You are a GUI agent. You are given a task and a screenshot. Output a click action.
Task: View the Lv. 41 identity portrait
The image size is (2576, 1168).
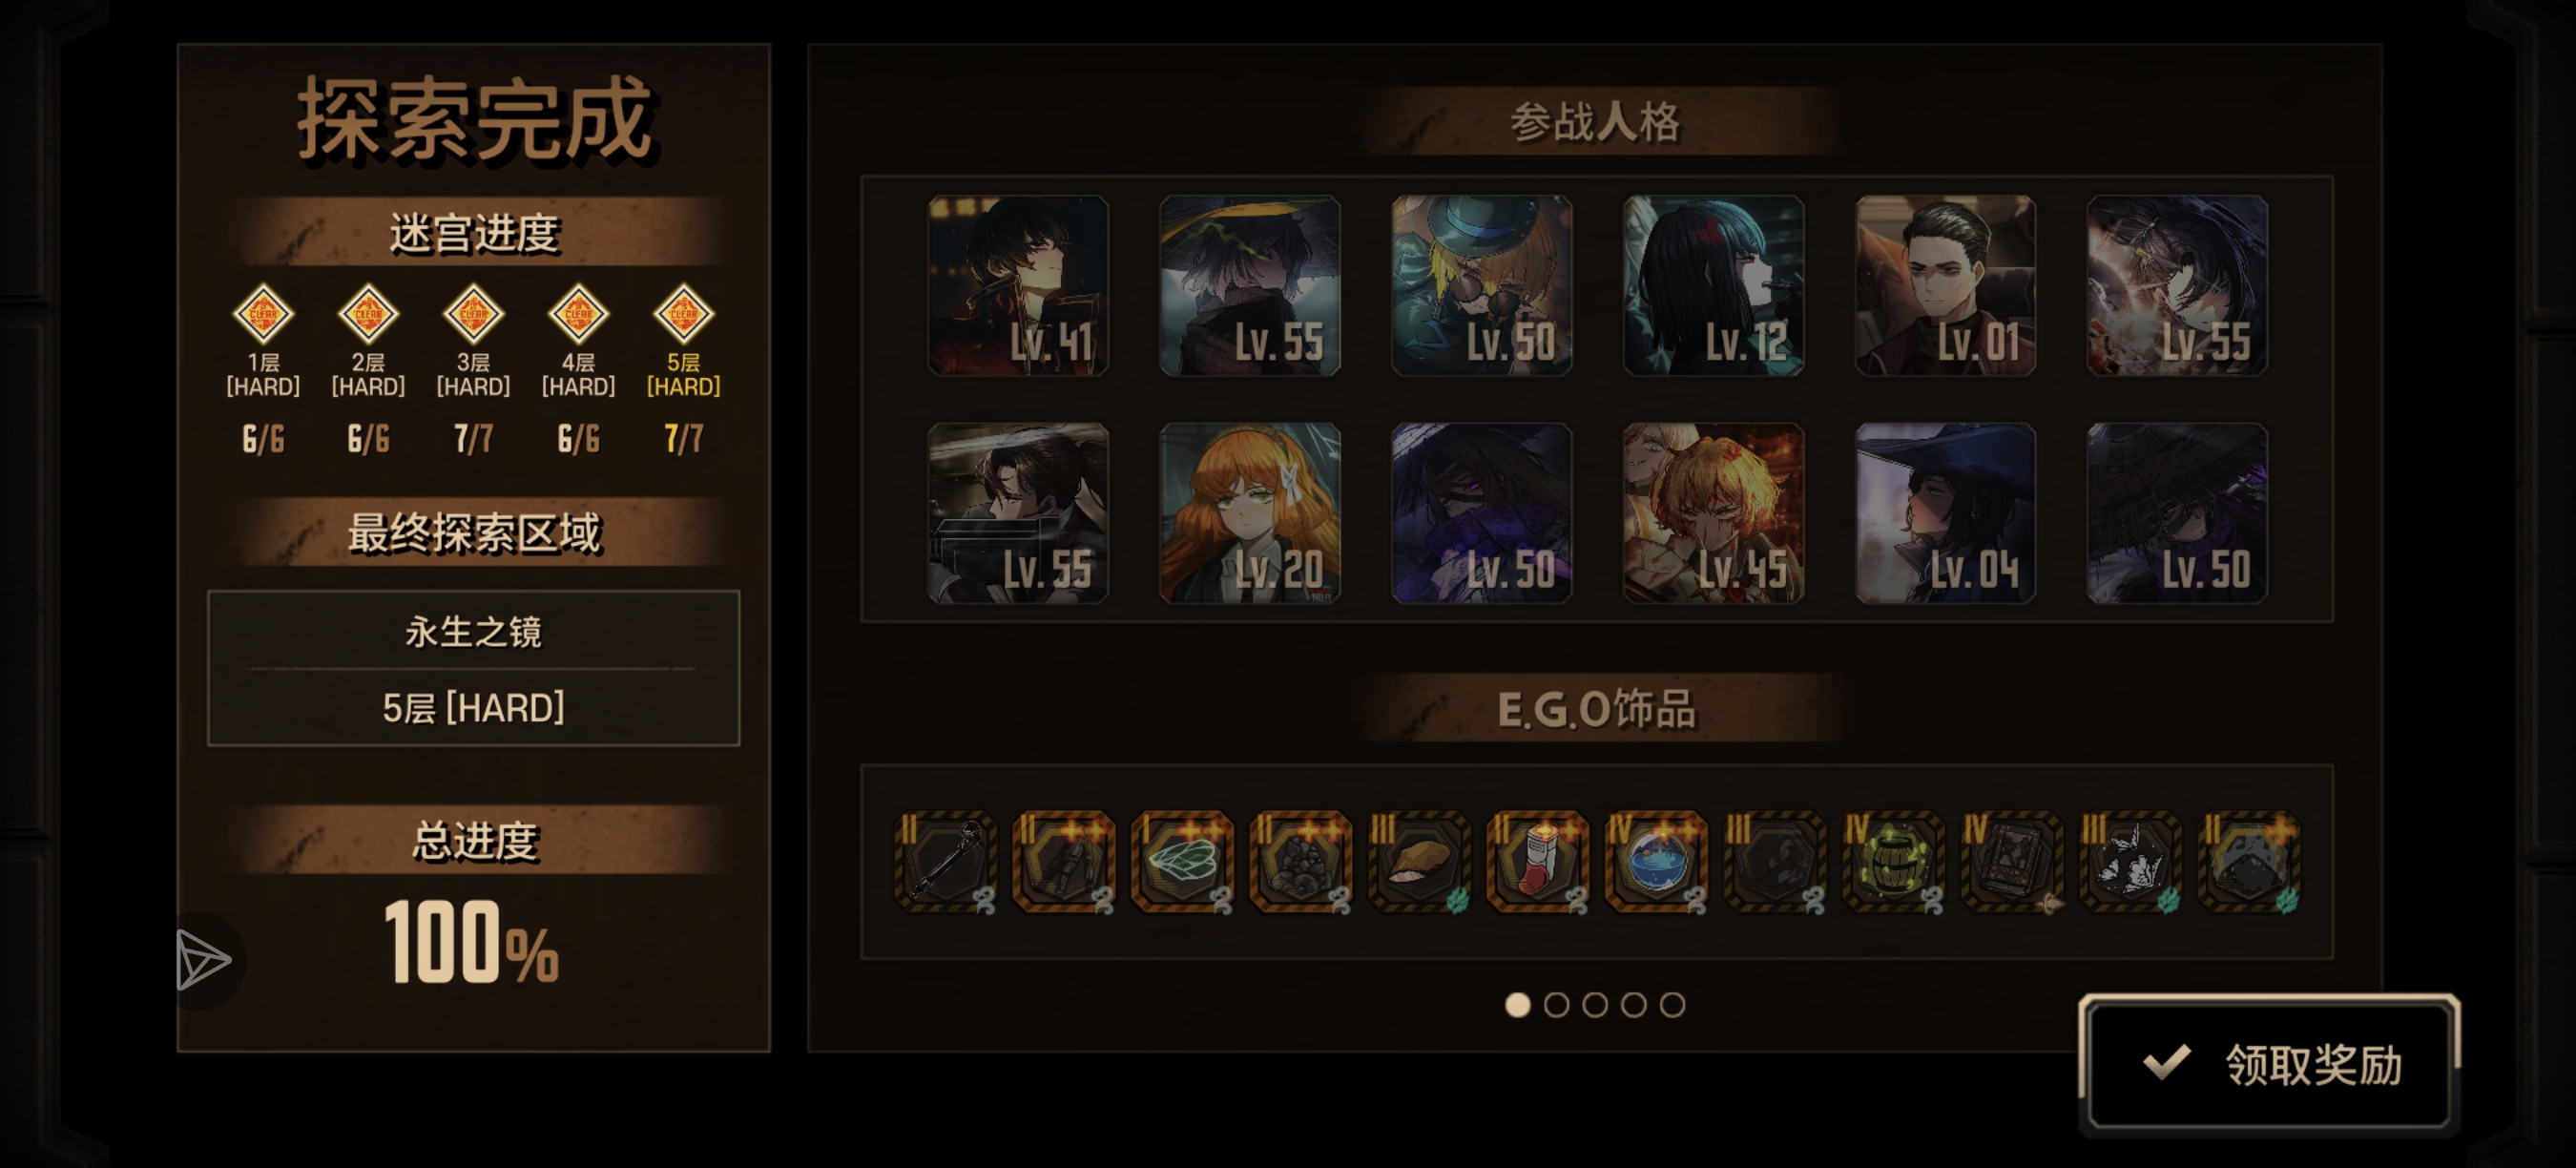tap(1017, 286)
